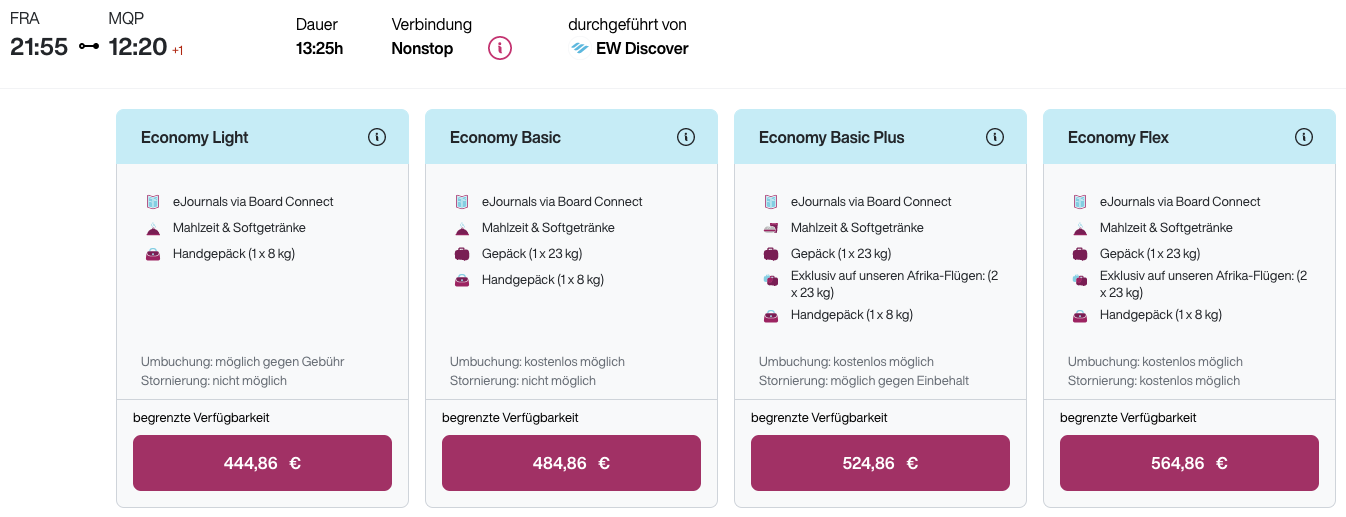Click Africa flights baggage icon in Economy Flex
Image resolution: width=1346 pixels, height=517 pixels.
point(1080,281)
